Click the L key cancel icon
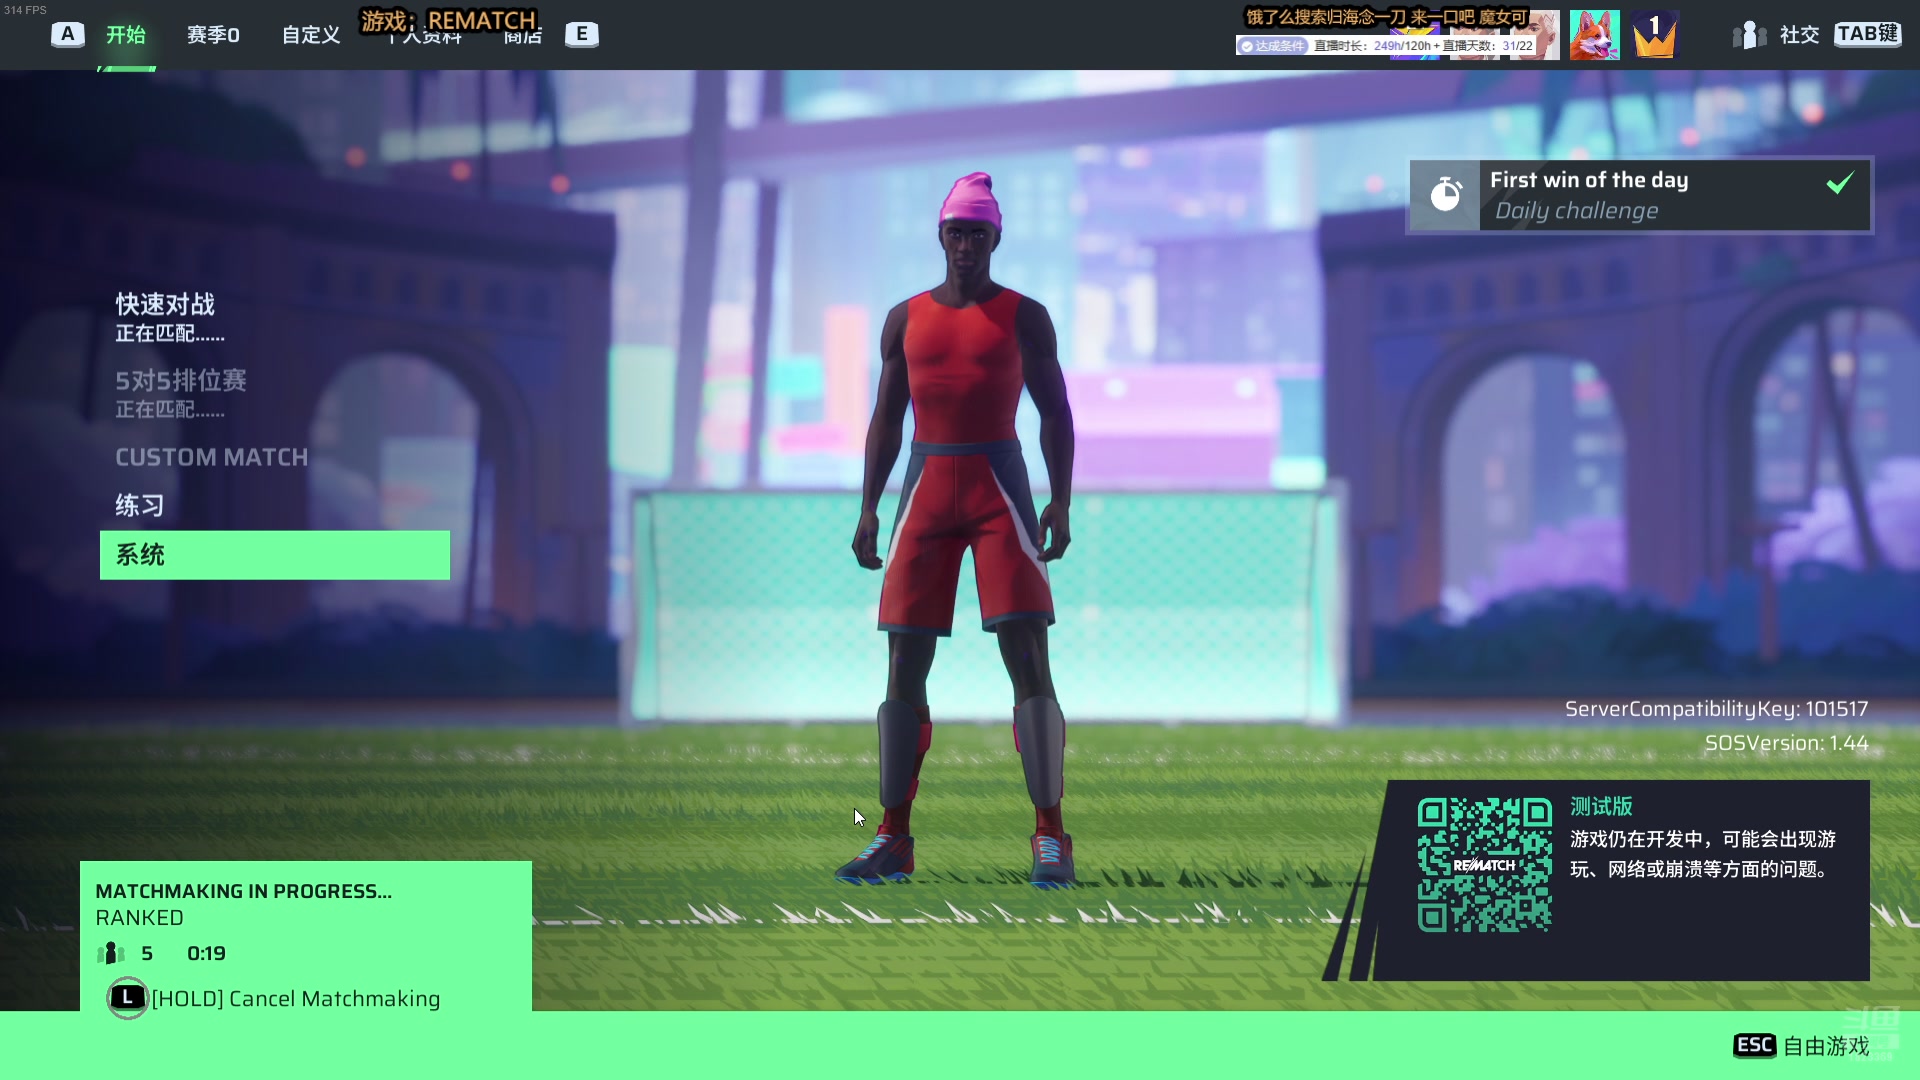This screenshot has height=1080, width=1920. [127, 998]
